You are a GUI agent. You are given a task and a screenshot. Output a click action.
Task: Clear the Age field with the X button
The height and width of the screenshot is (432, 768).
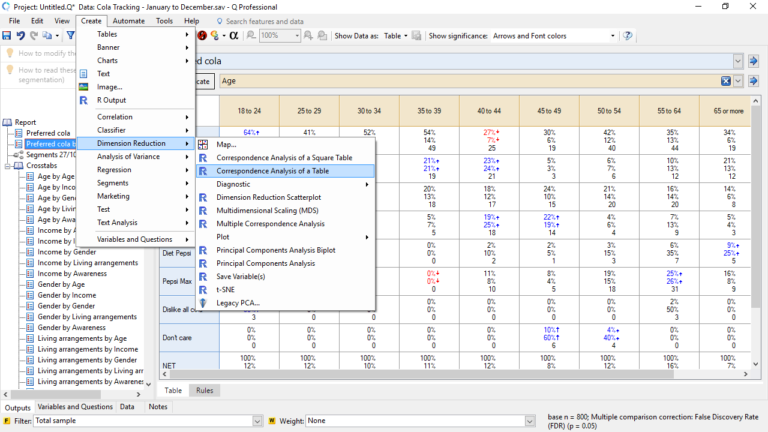725,81
